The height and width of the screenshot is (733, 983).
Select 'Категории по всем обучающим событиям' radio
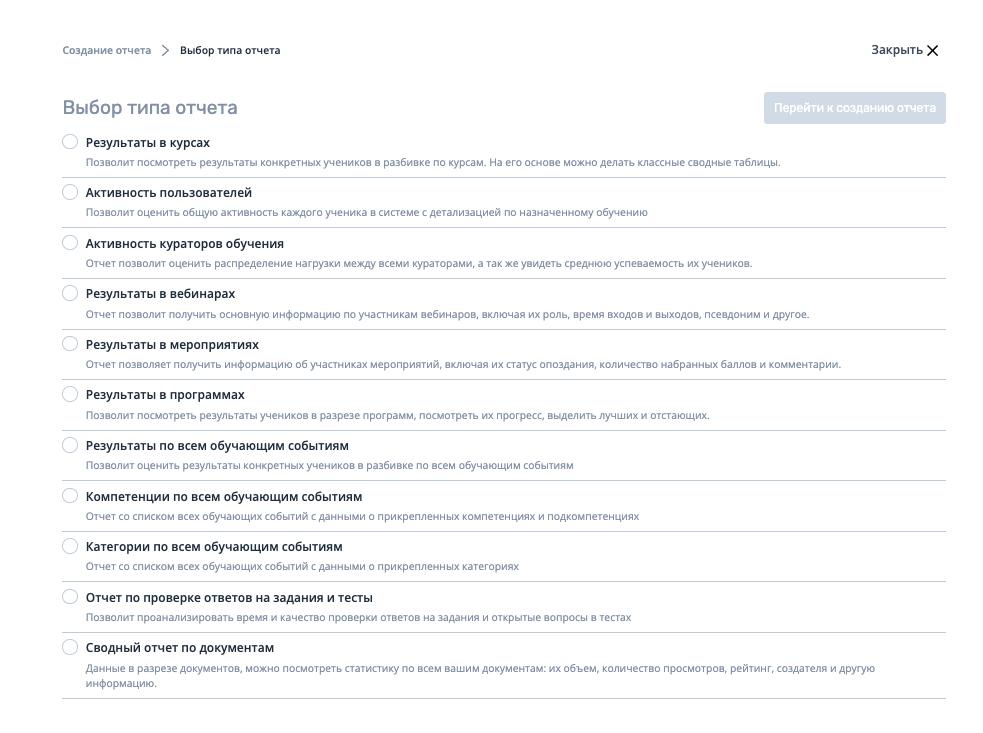[x=70, y=546]
